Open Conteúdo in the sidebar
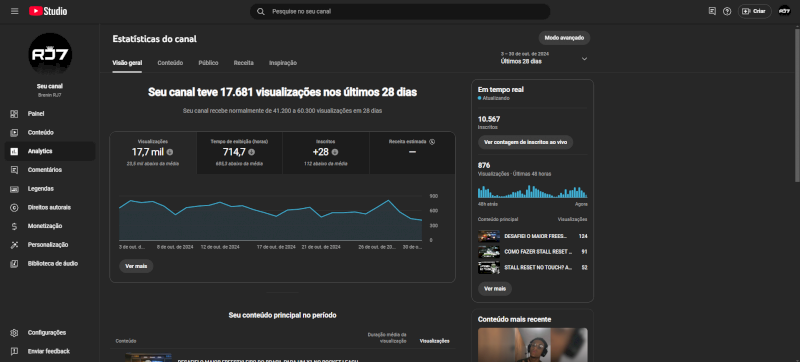Screen dimensions: 800x362 [x=50, y=133]
